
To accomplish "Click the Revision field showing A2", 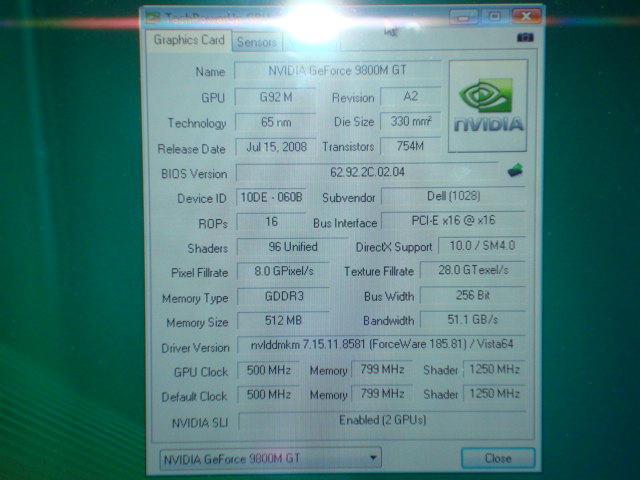I will tap(411, 96).
